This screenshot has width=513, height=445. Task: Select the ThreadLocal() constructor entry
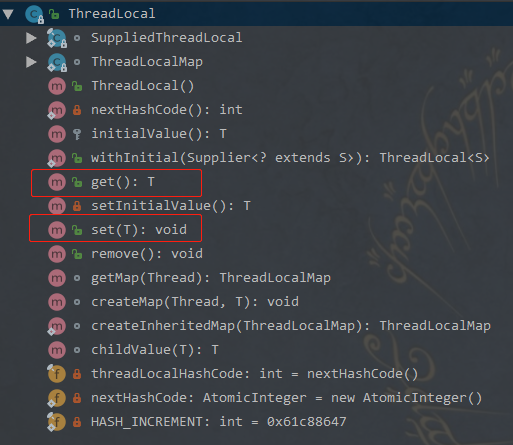click(143, 86)
